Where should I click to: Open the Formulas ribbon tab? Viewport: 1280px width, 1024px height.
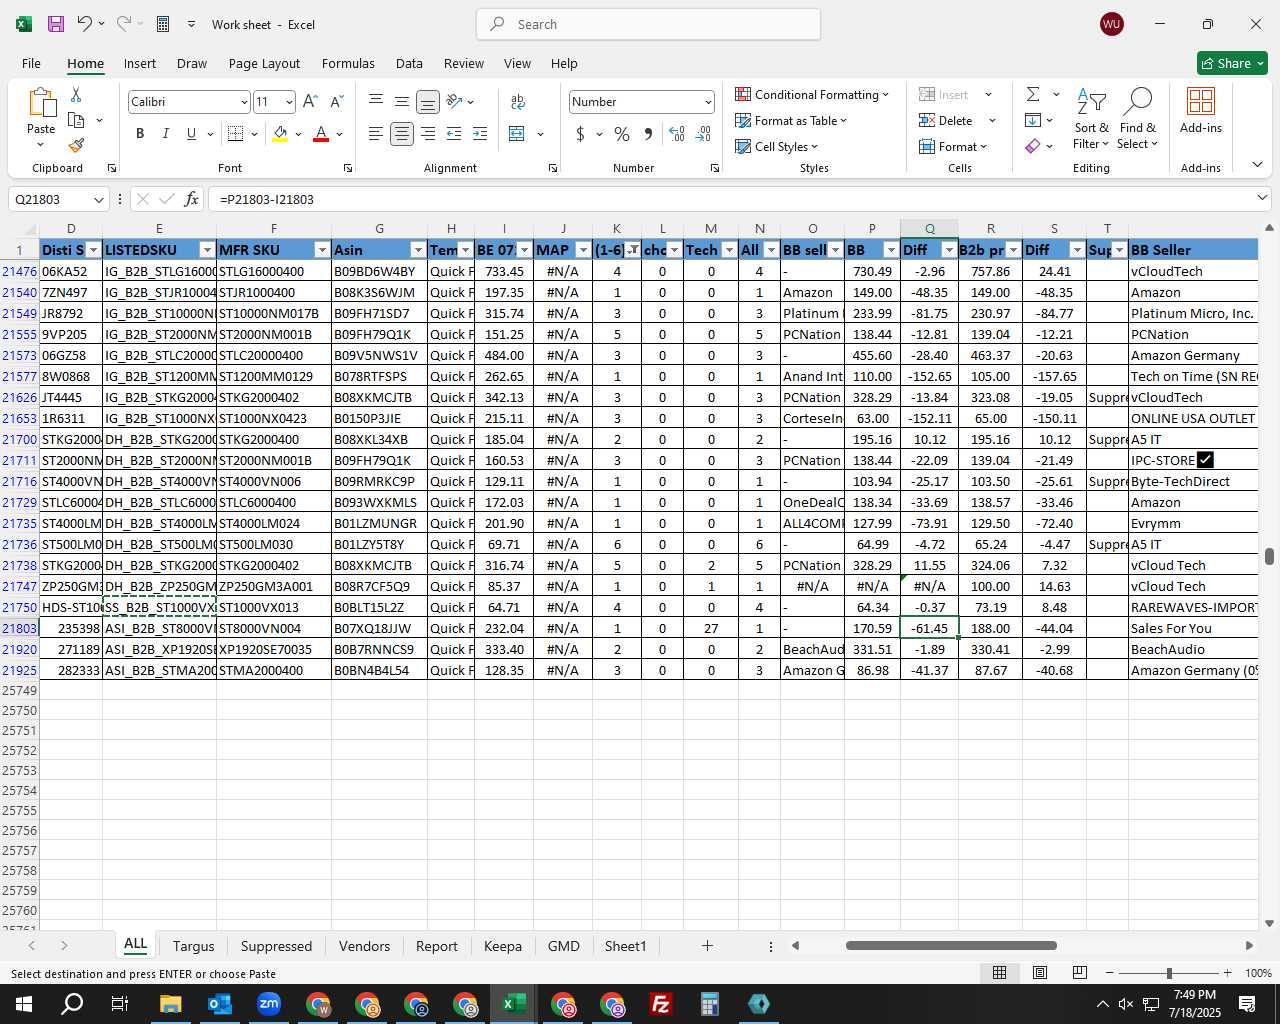point(348,63)
